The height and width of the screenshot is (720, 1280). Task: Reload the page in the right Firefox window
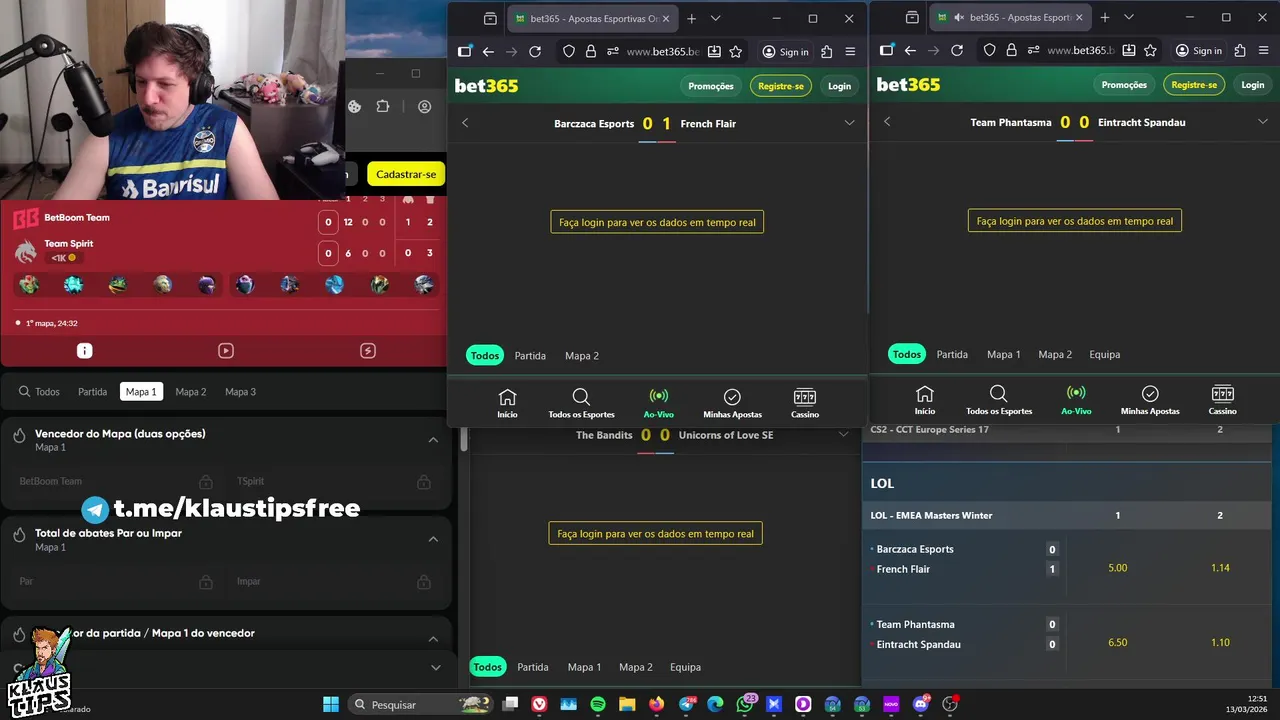(x=957, y=51)
